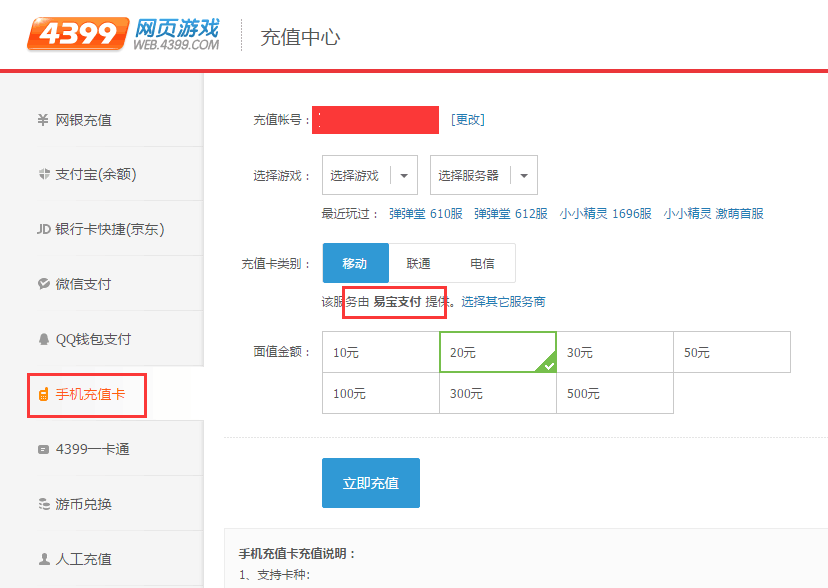Screen dimensions: 828x588
Task: Click the JD 银行卡快捷 icon
Action: coord(43,229)
